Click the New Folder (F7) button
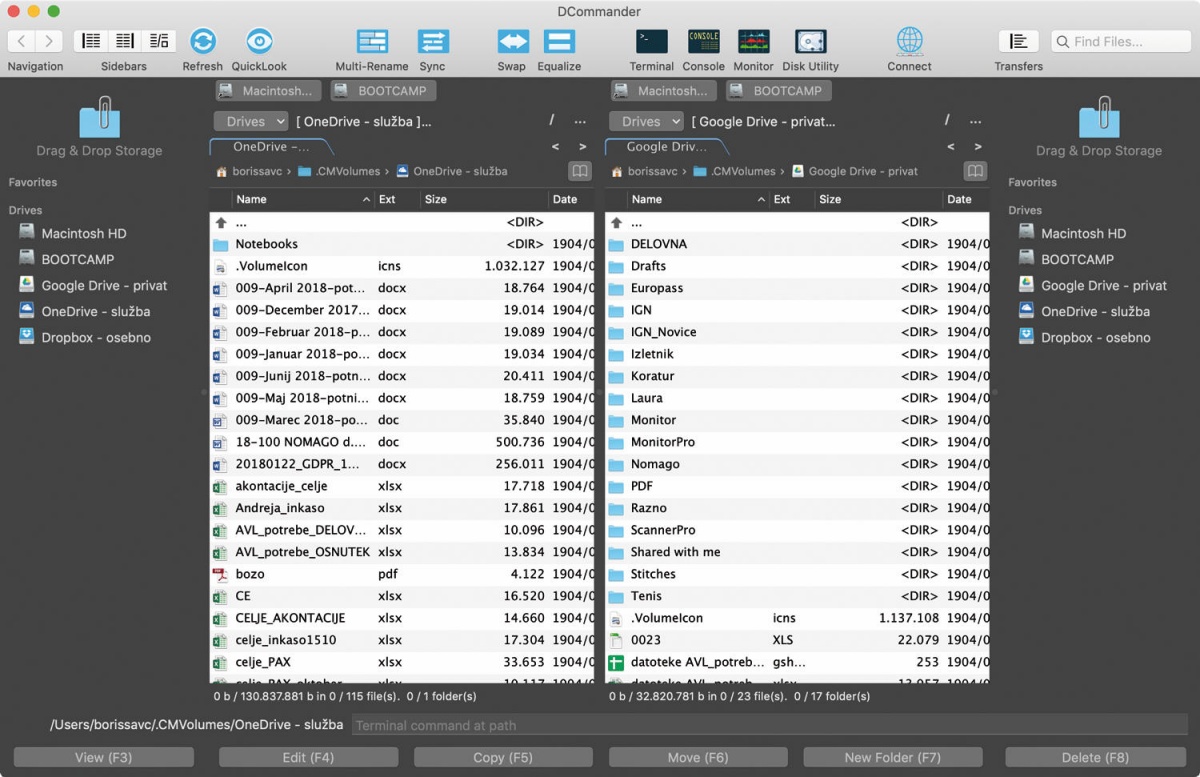The width and height of the screenshot is (1200, 777). pyautogui.click(x=893, y=758)
